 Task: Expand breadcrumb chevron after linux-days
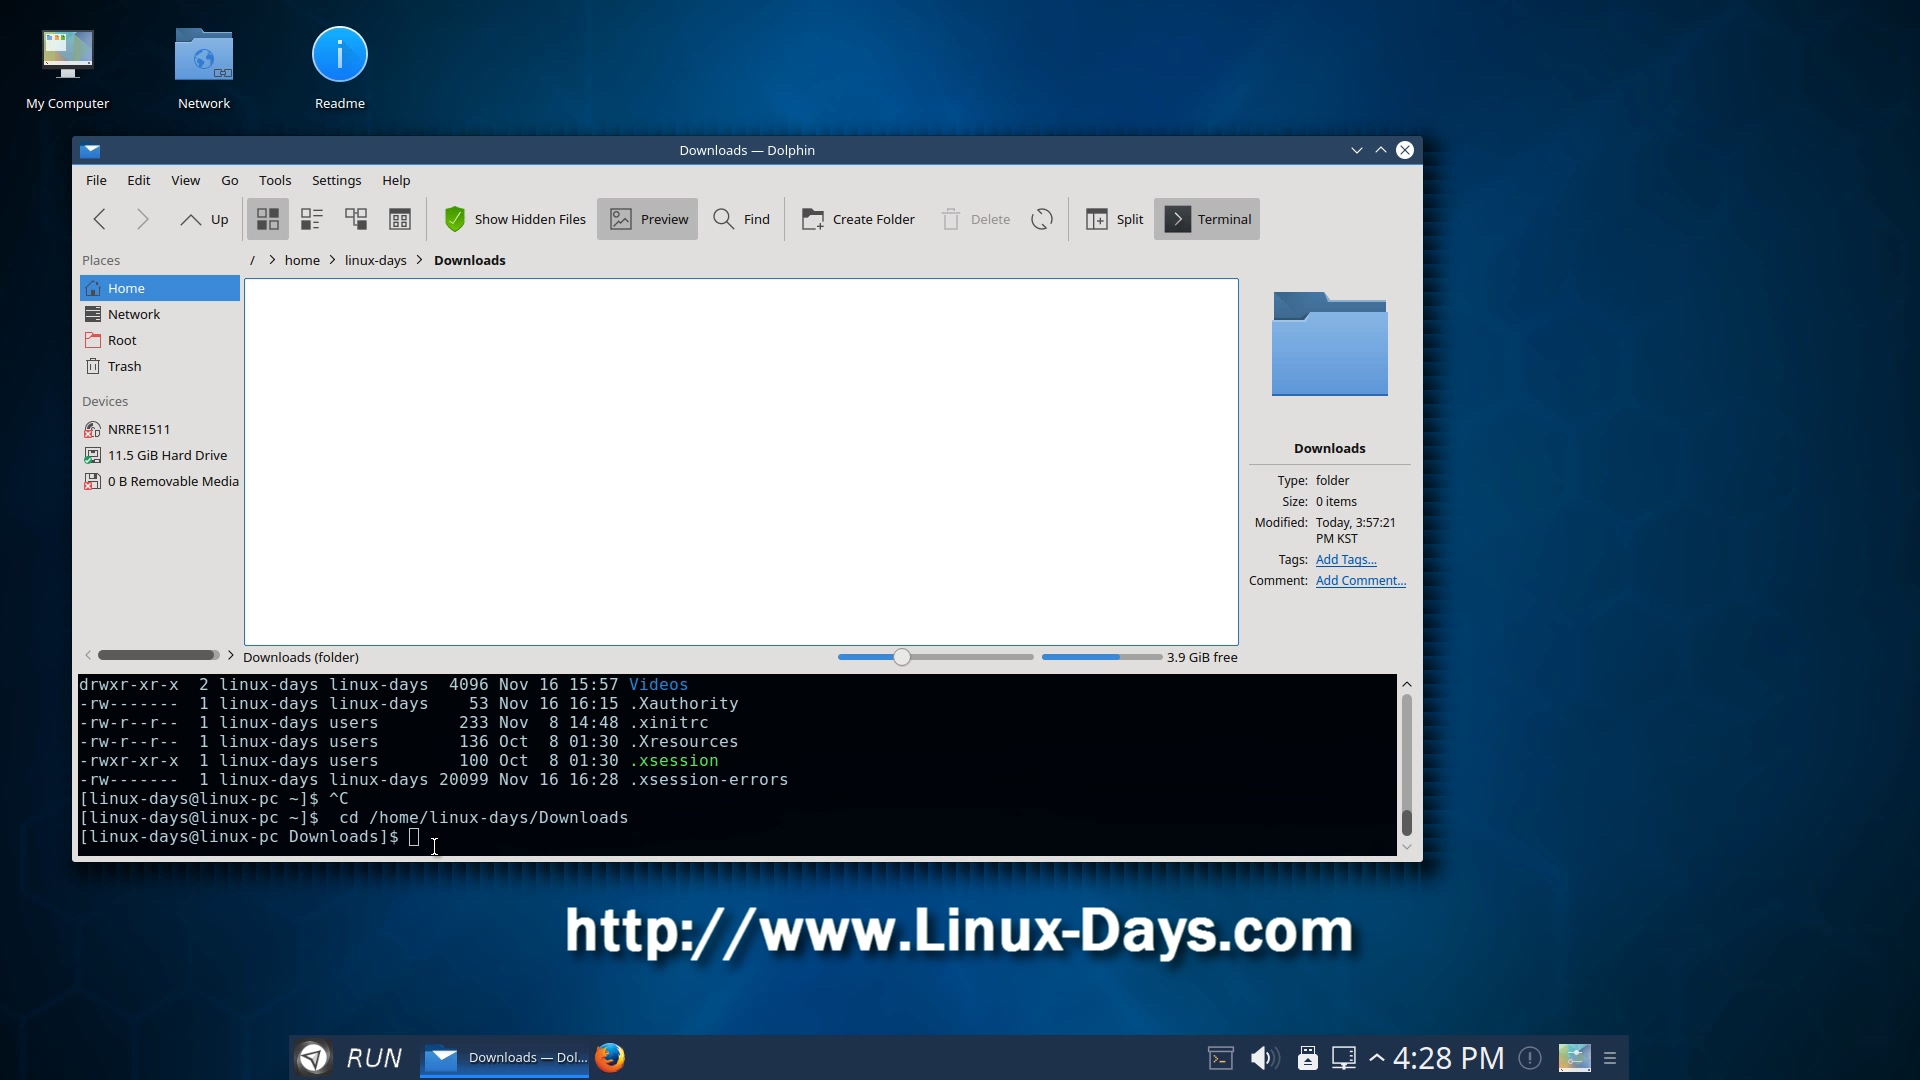[x=419, y=260]
